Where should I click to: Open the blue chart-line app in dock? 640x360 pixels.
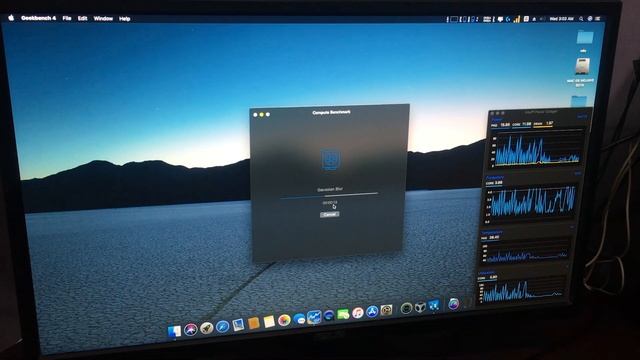coord(314,317)
